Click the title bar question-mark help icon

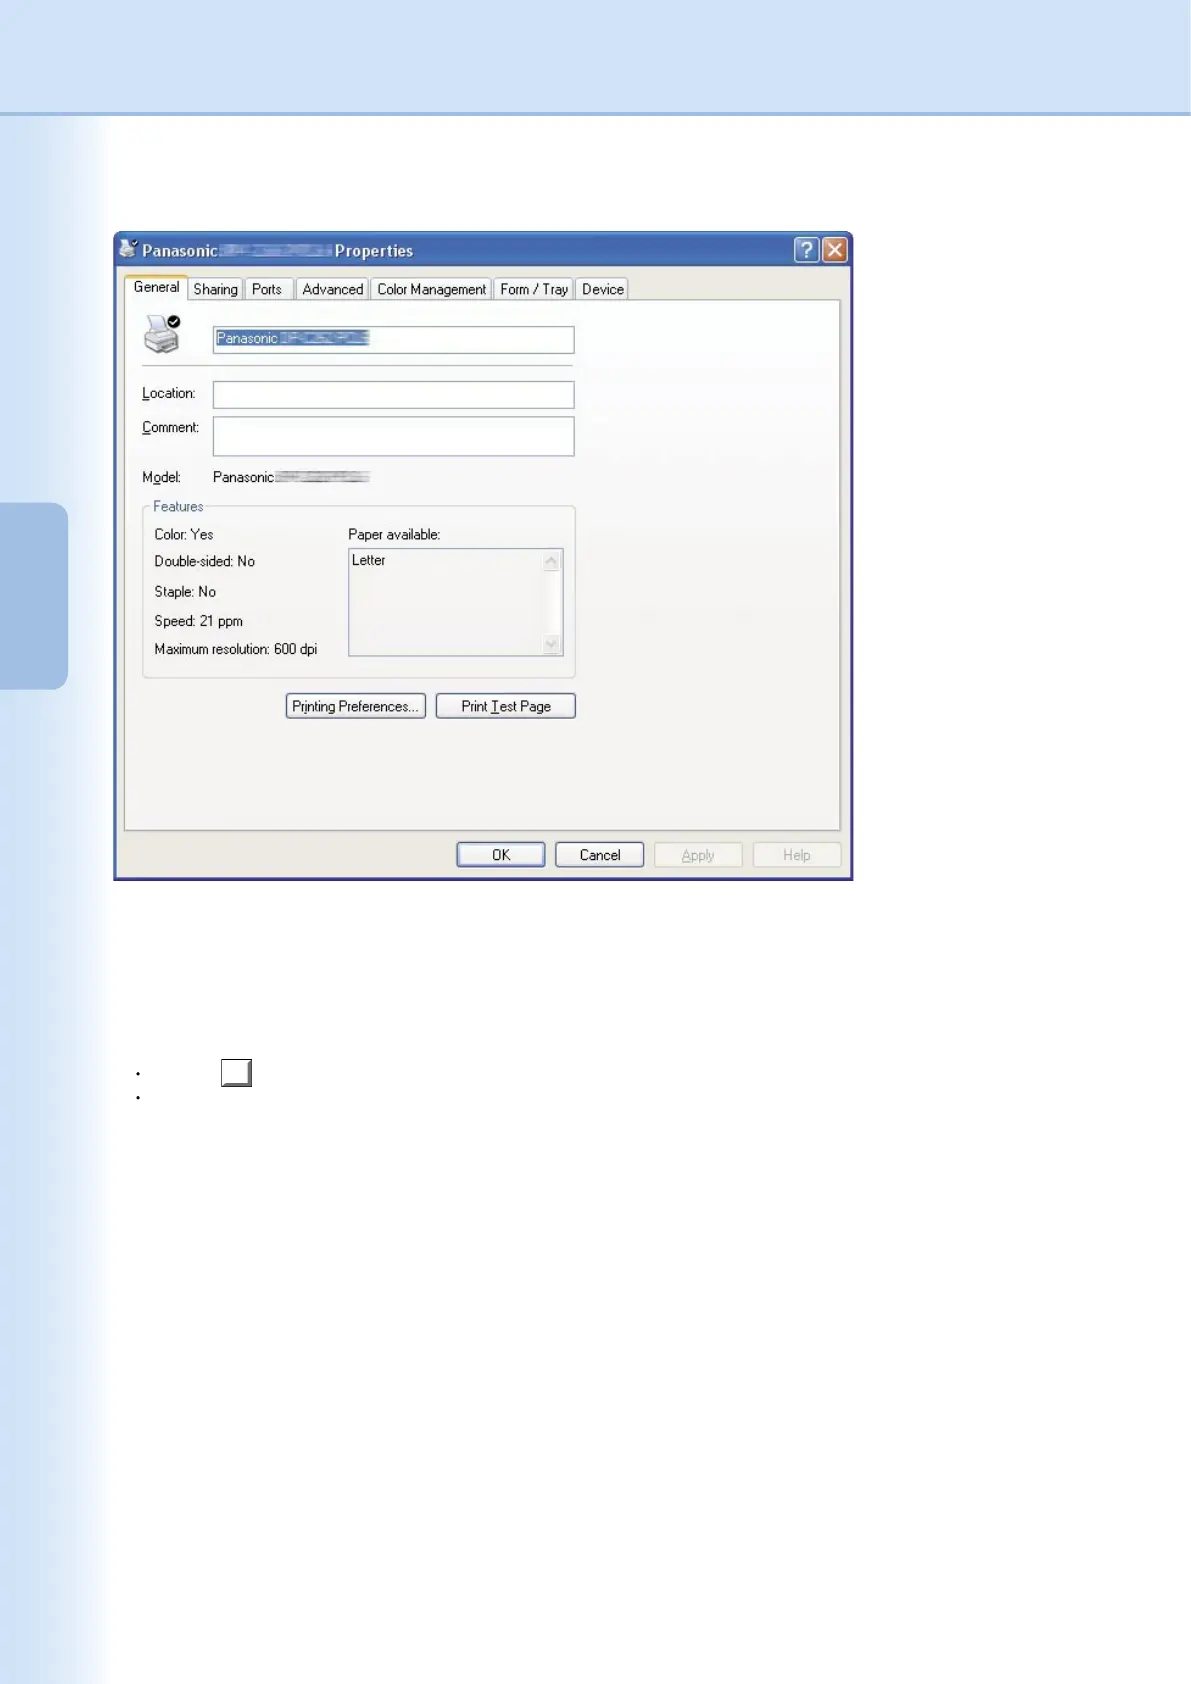coord(806,250)
